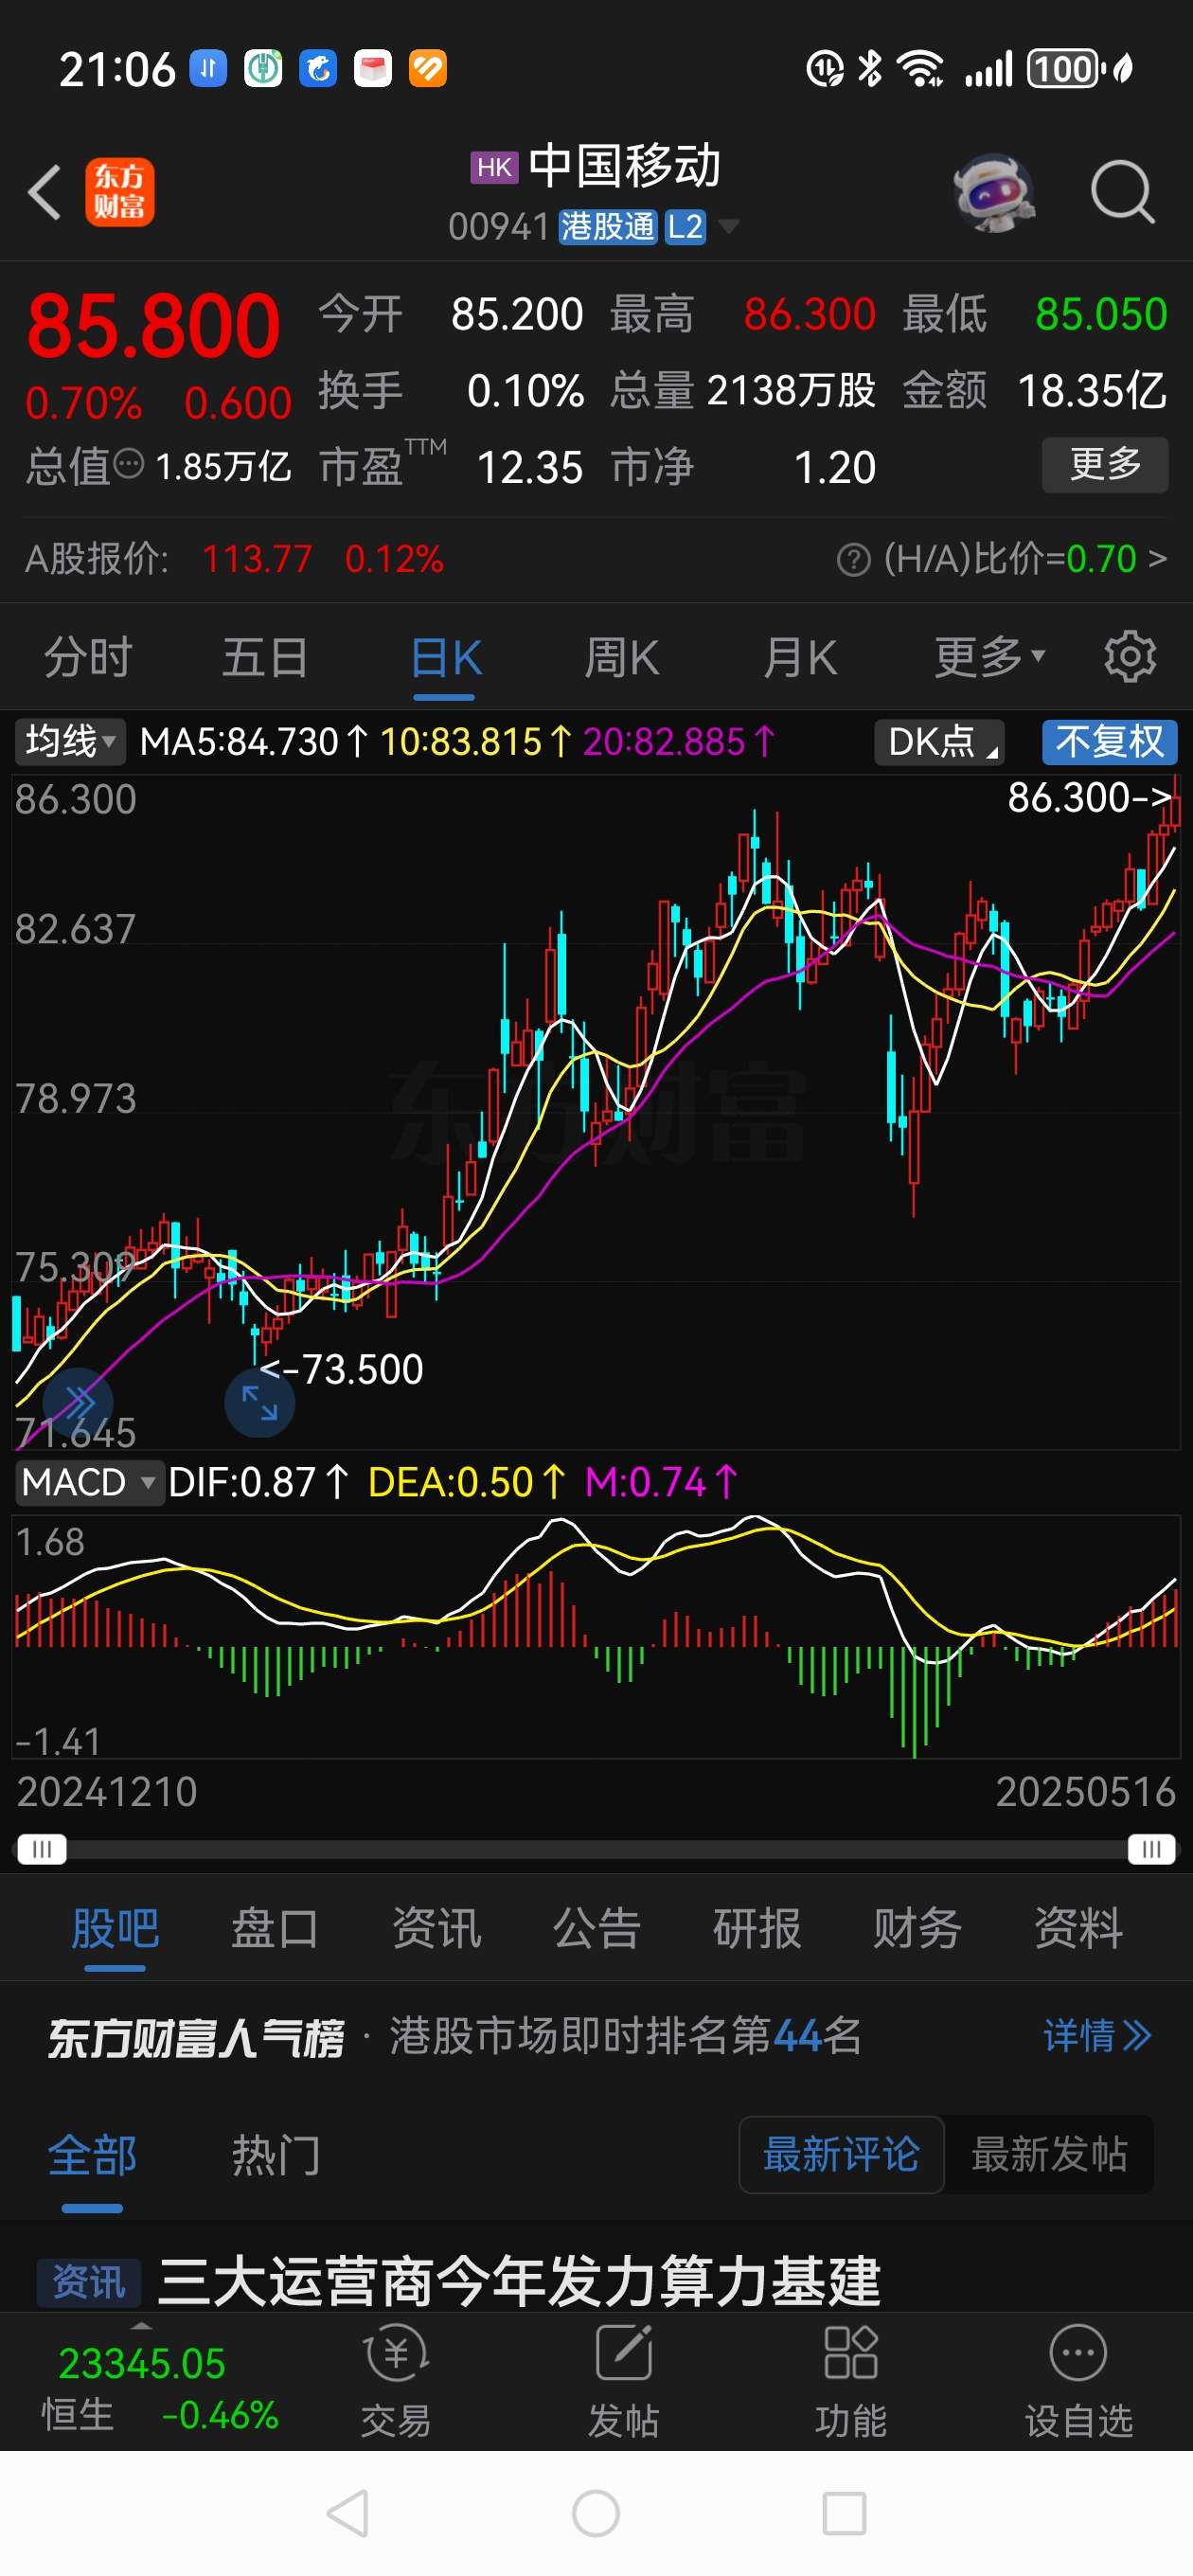Tap the WiFi status icon
The height and width of the screenshot is (2576, 1193).
click(921, 69)
